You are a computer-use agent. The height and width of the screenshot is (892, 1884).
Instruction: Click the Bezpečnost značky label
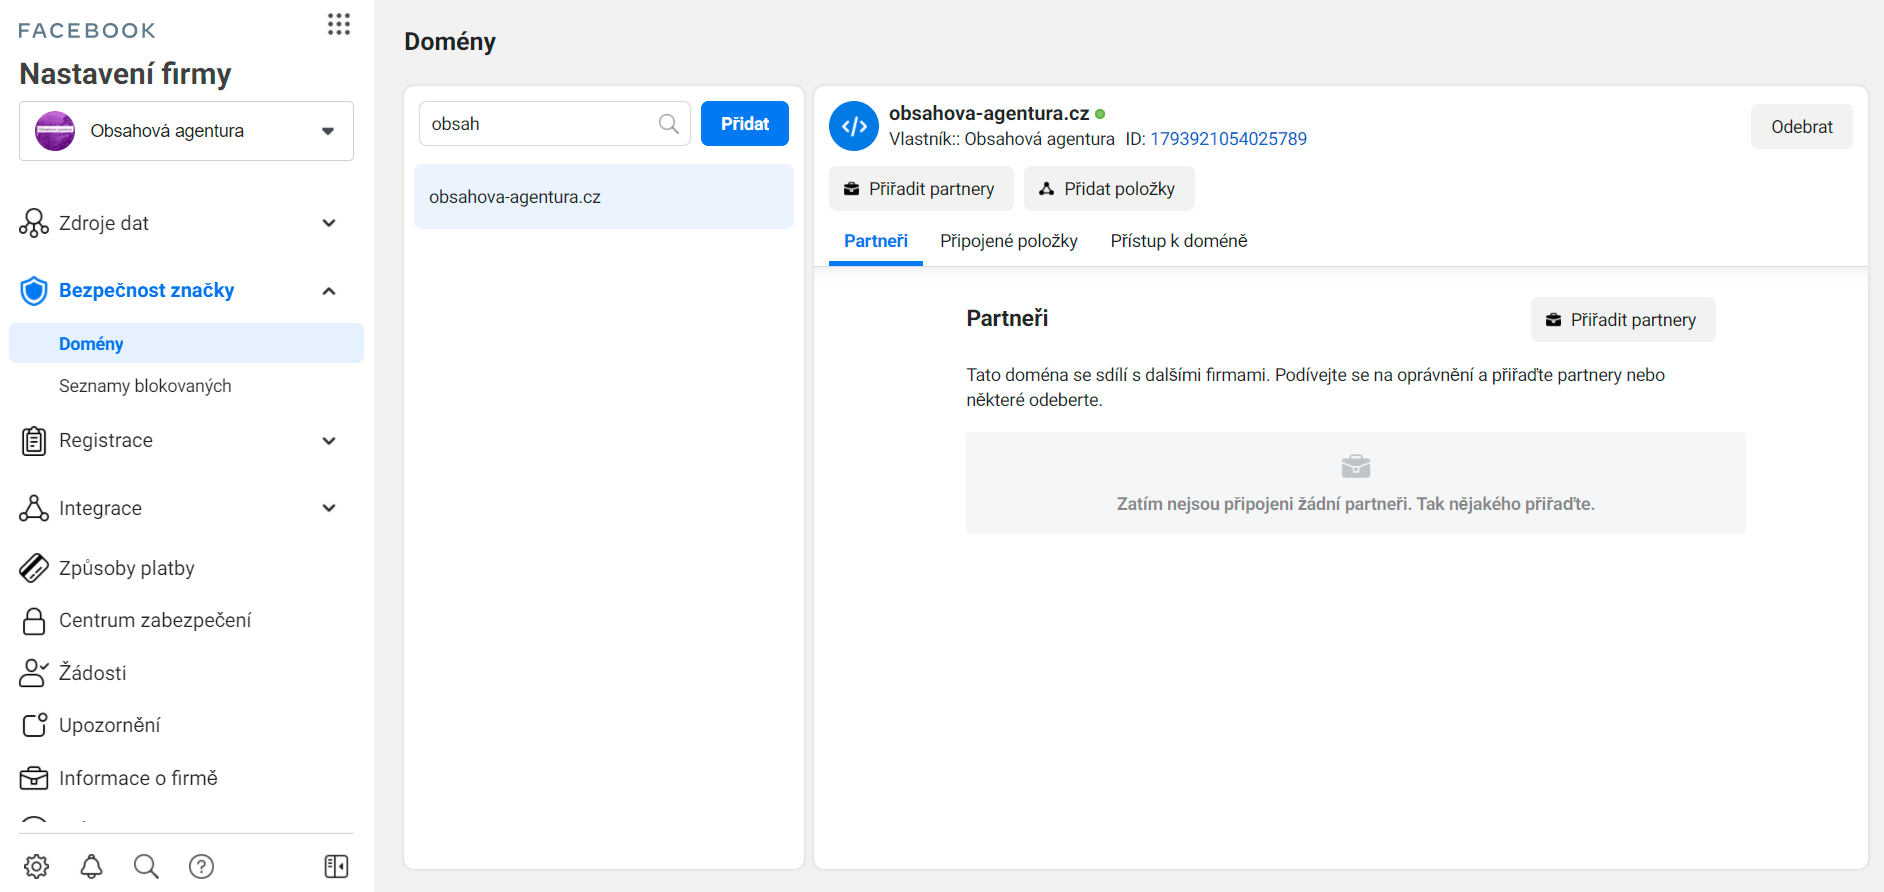[146, 290]
